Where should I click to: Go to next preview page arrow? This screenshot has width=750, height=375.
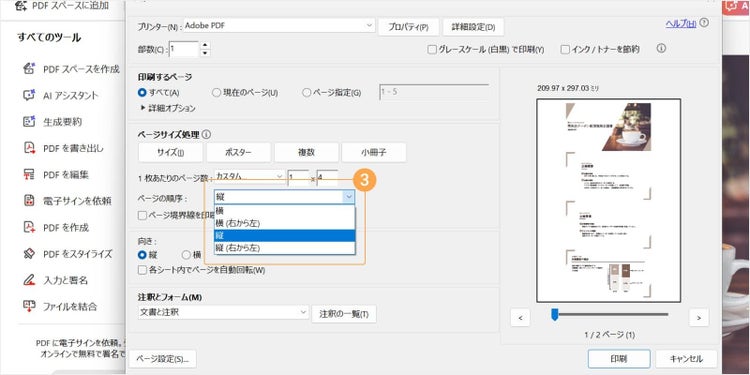pyautogui.click(x=699, y=317)
